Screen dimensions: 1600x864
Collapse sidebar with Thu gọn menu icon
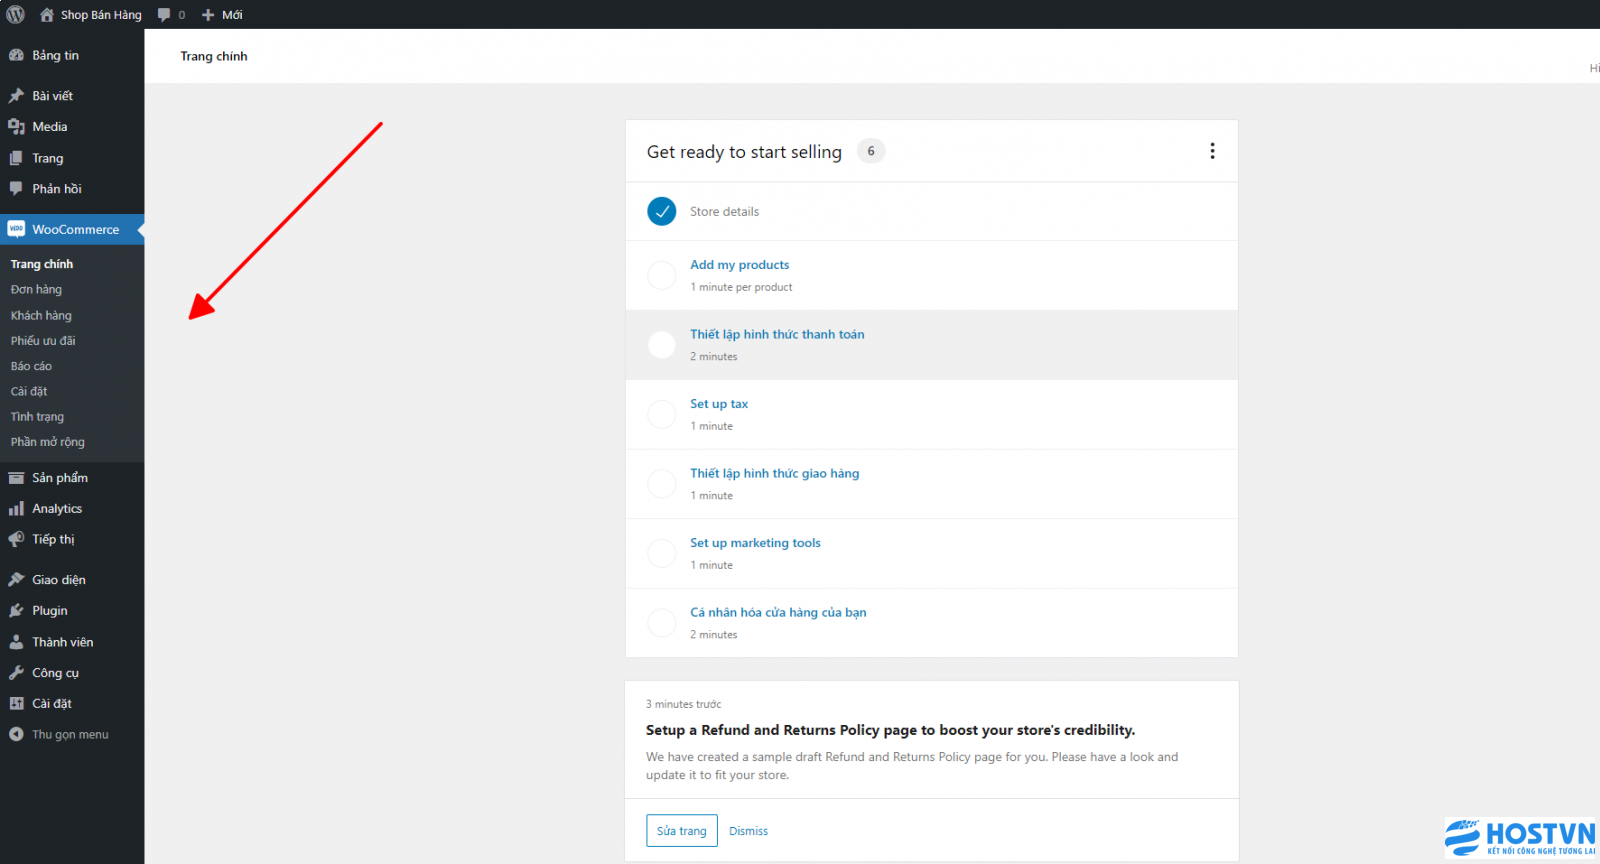tap(16, 734)
